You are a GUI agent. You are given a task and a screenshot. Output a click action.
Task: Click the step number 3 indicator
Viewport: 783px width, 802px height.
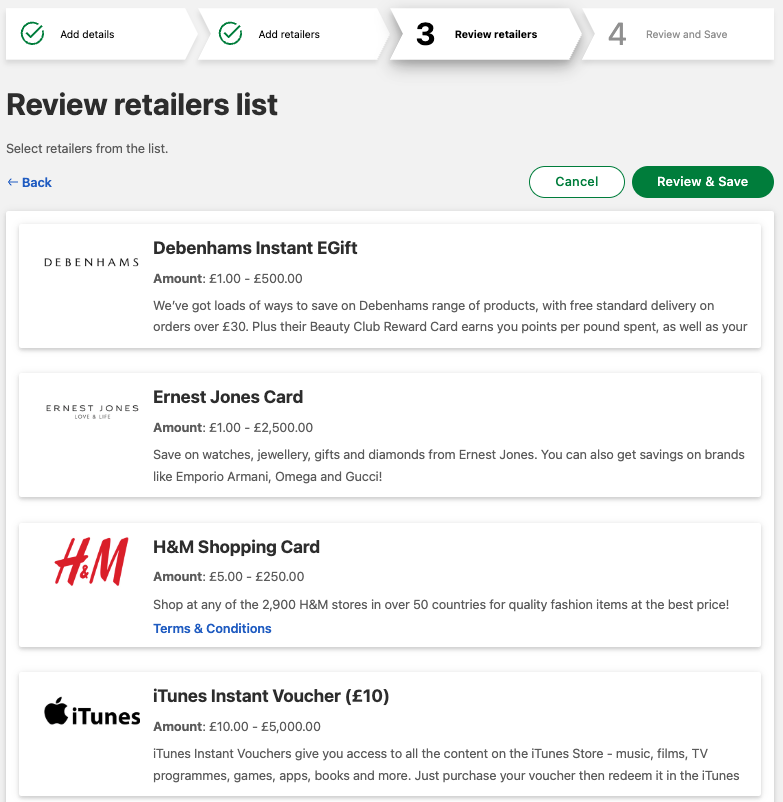pos(425,34)
